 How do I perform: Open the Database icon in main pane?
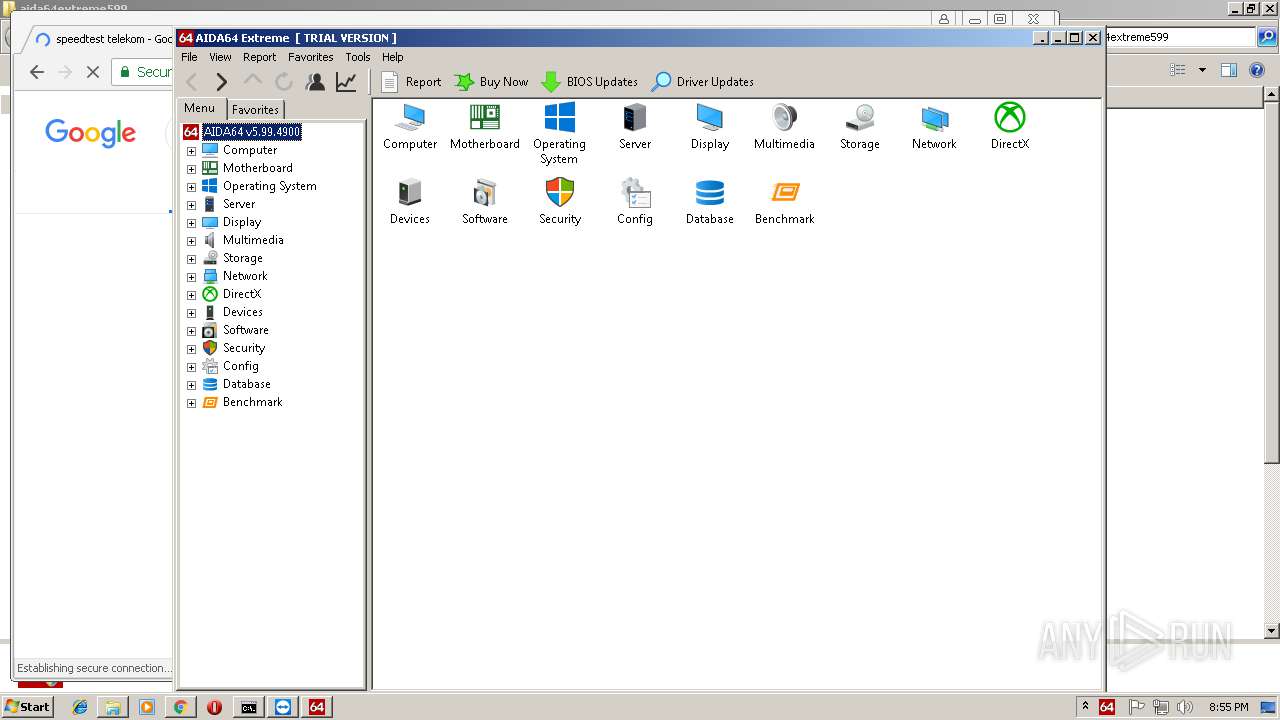(710, 192)
